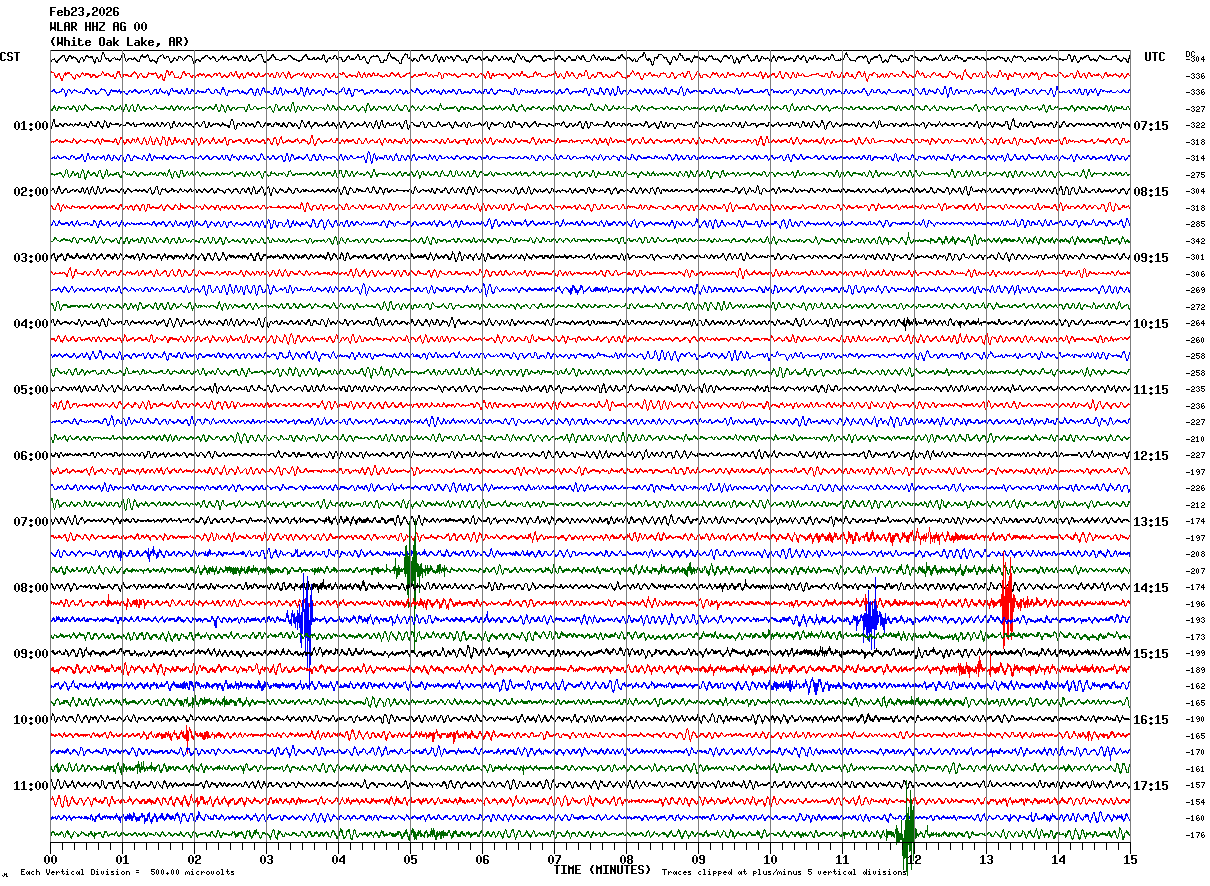The width and height of the screenshot is (1210, 886).
Task: Select the blue seismic burst between minutes 3 and 4
Action: point(304,619)
